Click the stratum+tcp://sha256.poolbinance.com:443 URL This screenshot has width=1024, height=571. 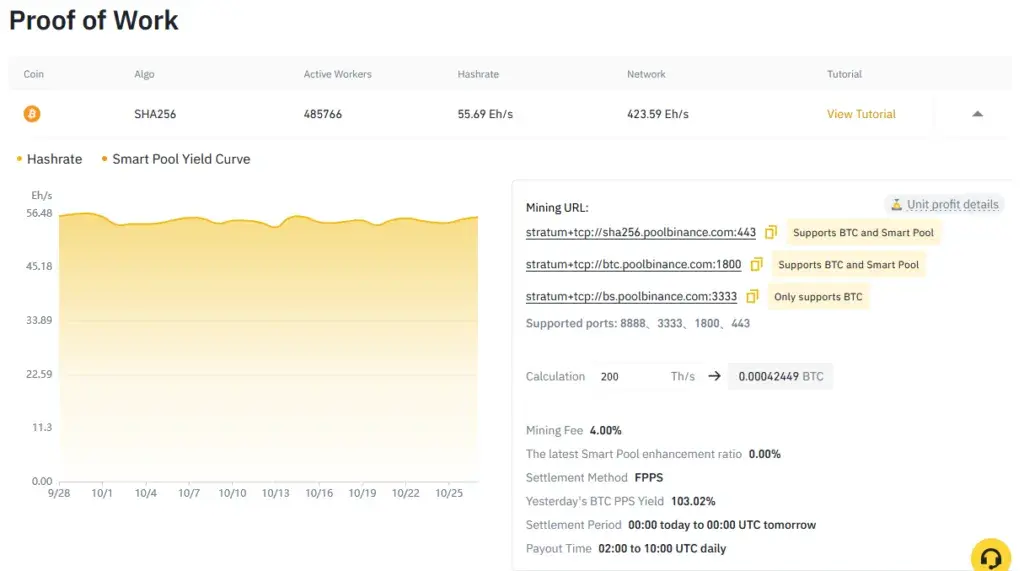coord(641,232)
